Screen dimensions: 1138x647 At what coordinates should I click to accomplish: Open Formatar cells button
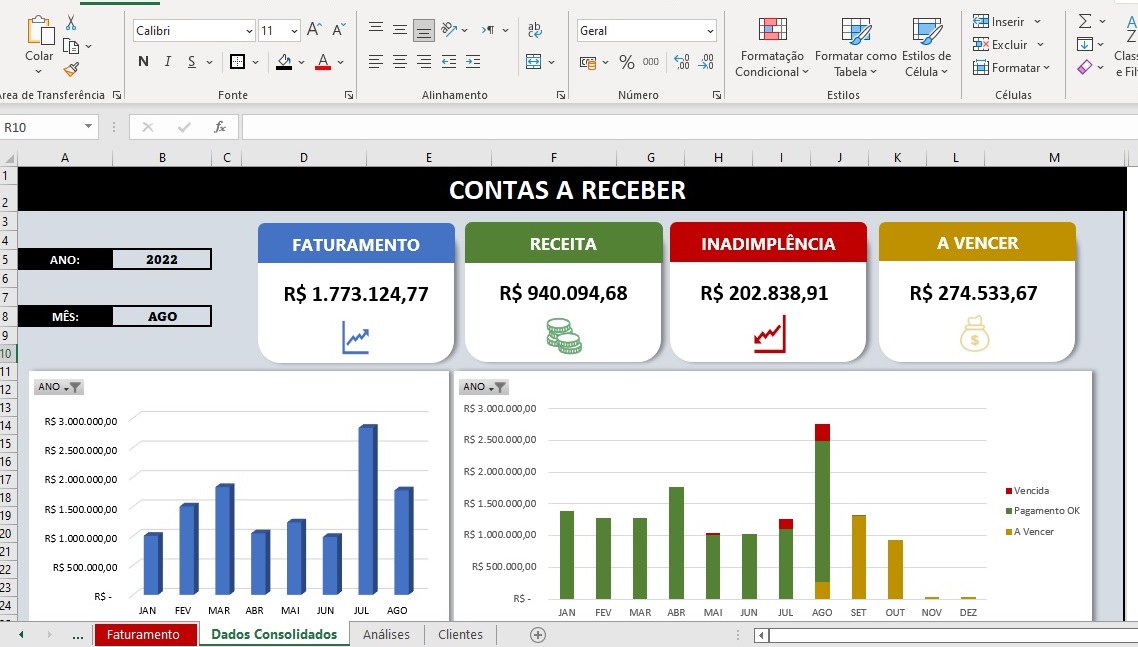click(1012, 68)
